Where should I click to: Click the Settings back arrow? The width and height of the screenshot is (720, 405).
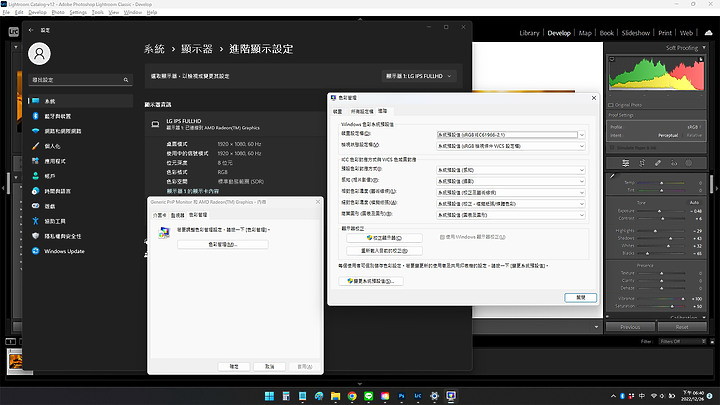(x=31, y=30)
